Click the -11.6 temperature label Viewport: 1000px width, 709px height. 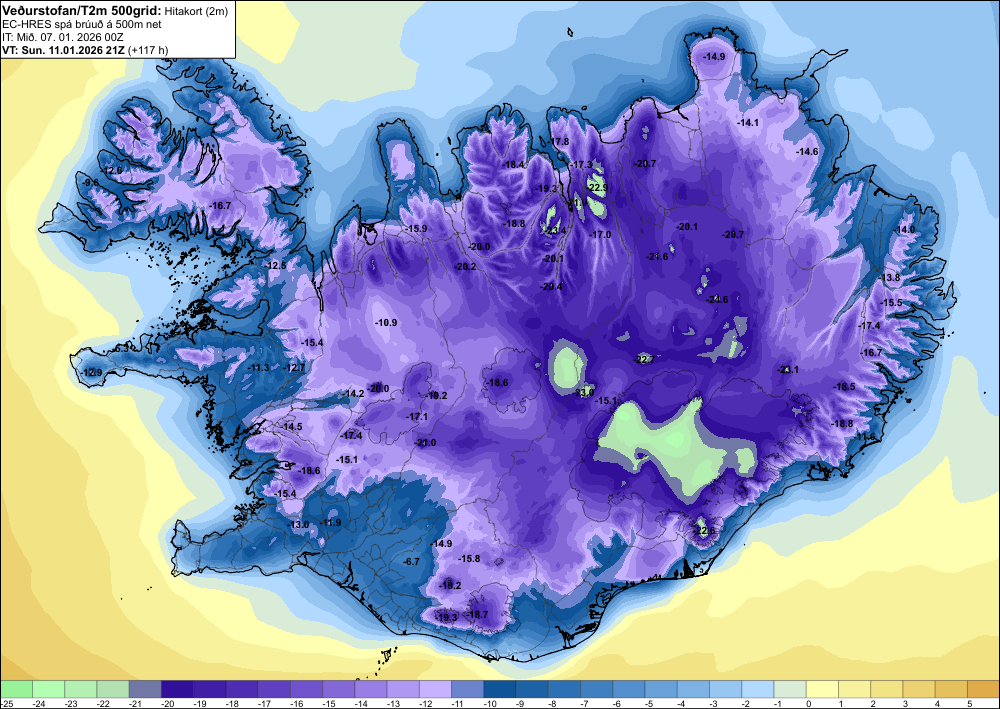(x=865, y=437)
